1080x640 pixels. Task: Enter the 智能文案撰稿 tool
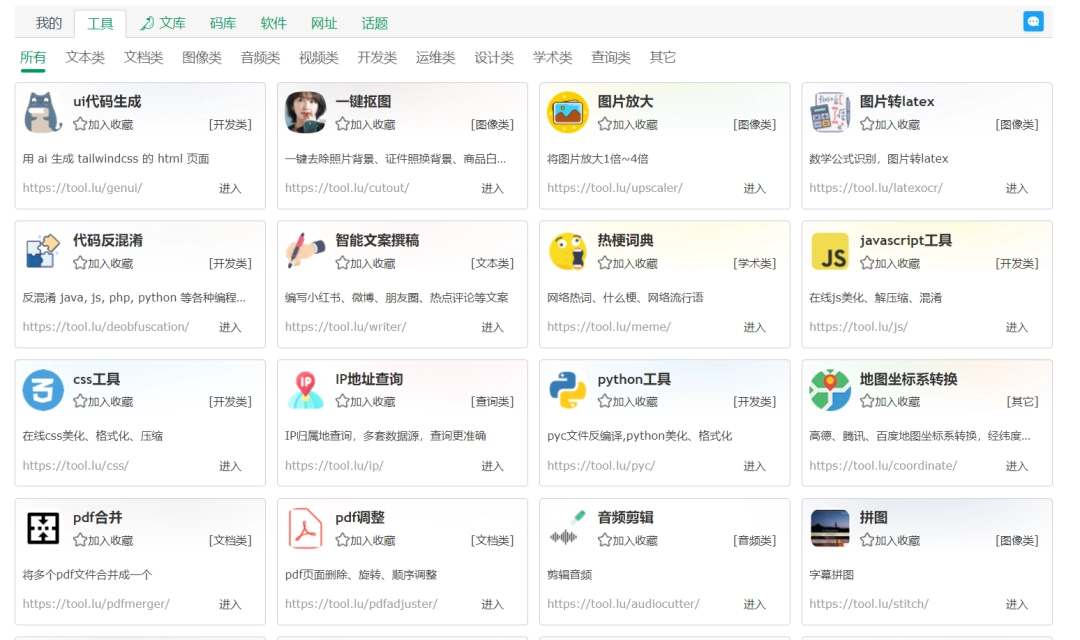coord(492,327)
